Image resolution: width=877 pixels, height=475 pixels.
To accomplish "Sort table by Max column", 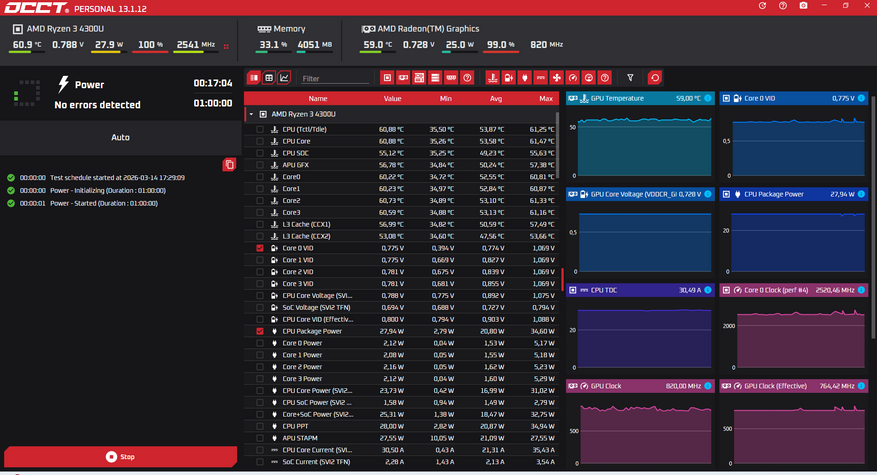I will coord(546,98).
